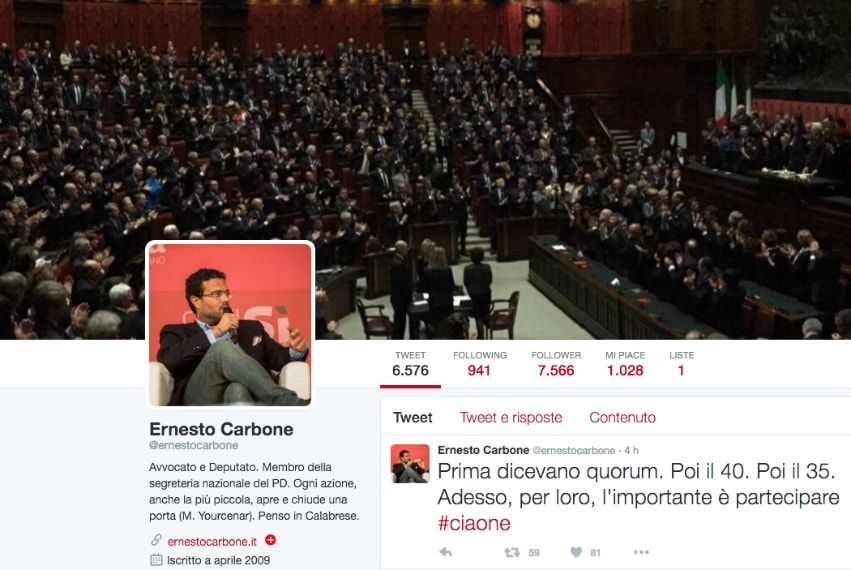Switch to the Tweet e risposte tab

pyautogui.click(x=511, y=417)
